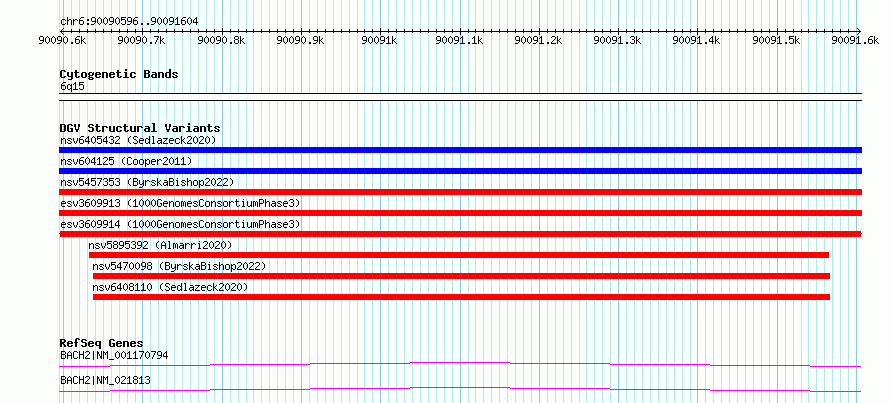Click the red bar for esv3609913

(460, 213)
